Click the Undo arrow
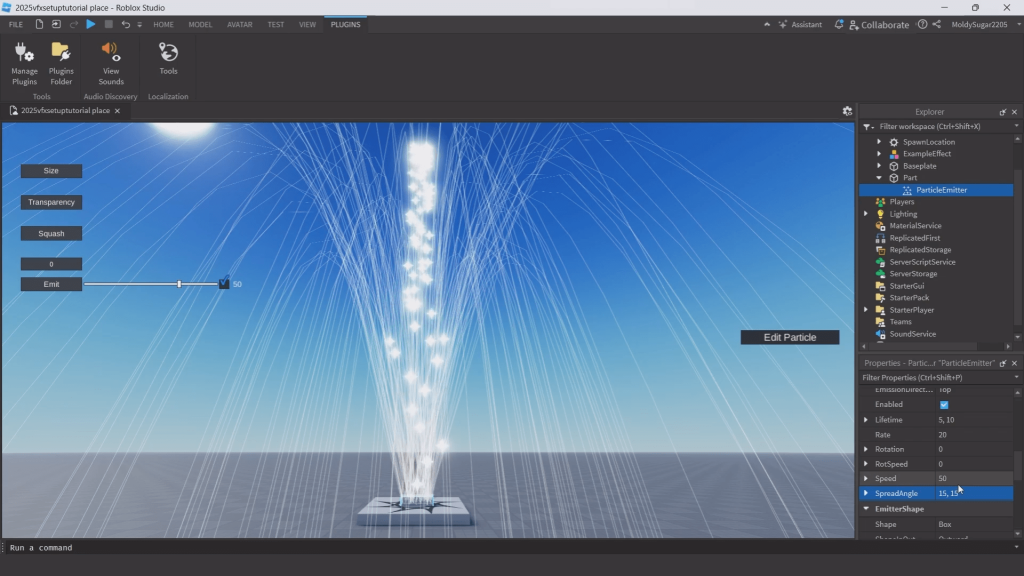The image size is (1024, 576). click(125, 24)
